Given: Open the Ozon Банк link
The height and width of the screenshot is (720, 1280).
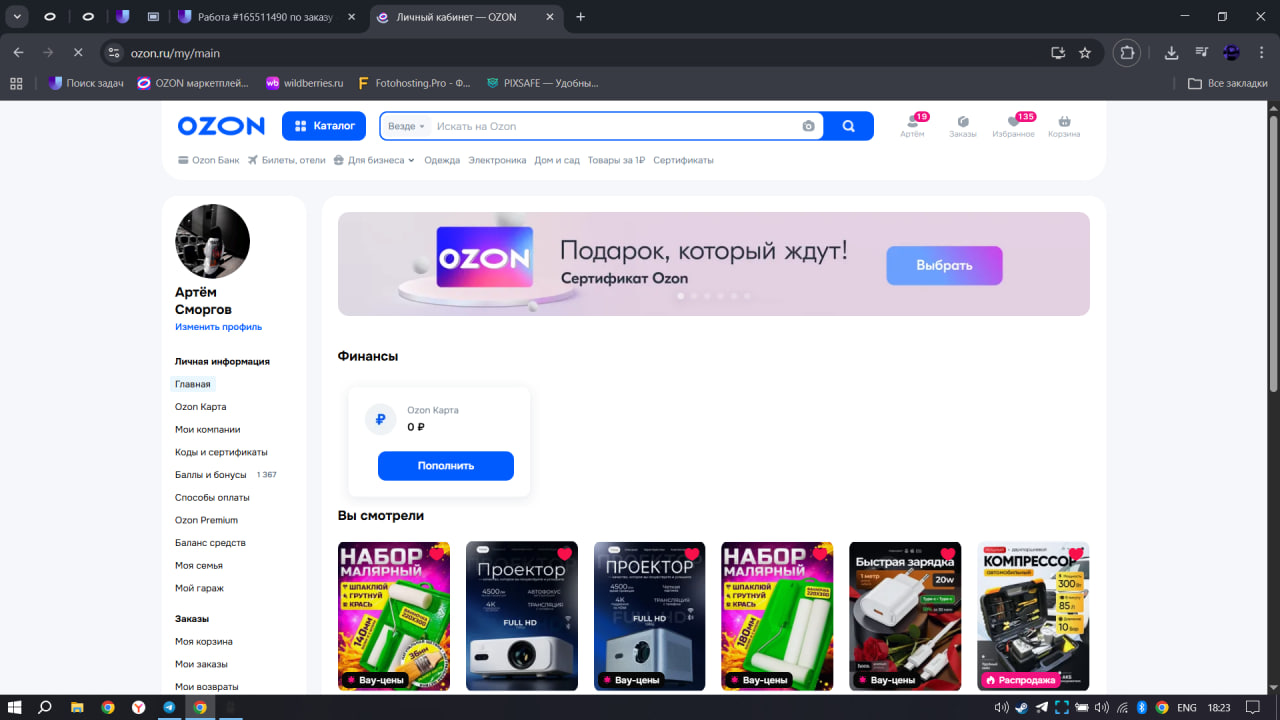Looking at the screenshot, I should (x=209, y=160).
